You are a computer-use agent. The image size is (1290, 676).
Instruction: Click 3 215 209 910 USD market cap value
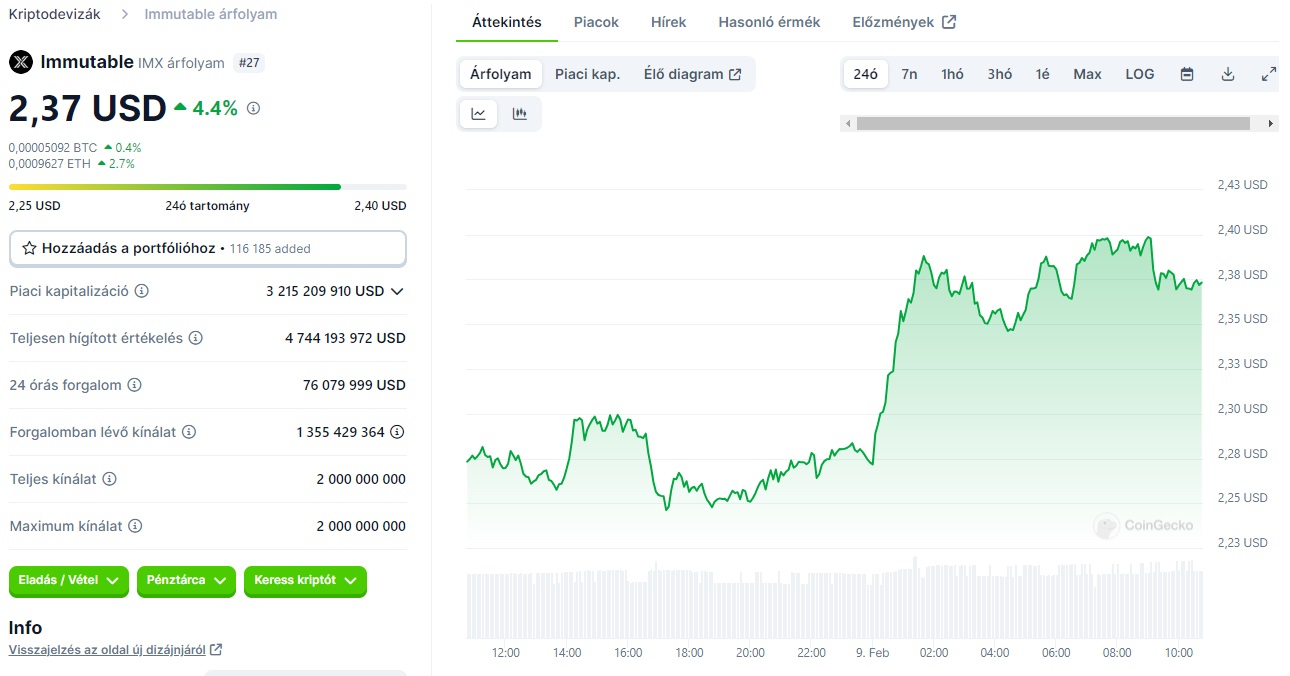(x=325, y=291)
